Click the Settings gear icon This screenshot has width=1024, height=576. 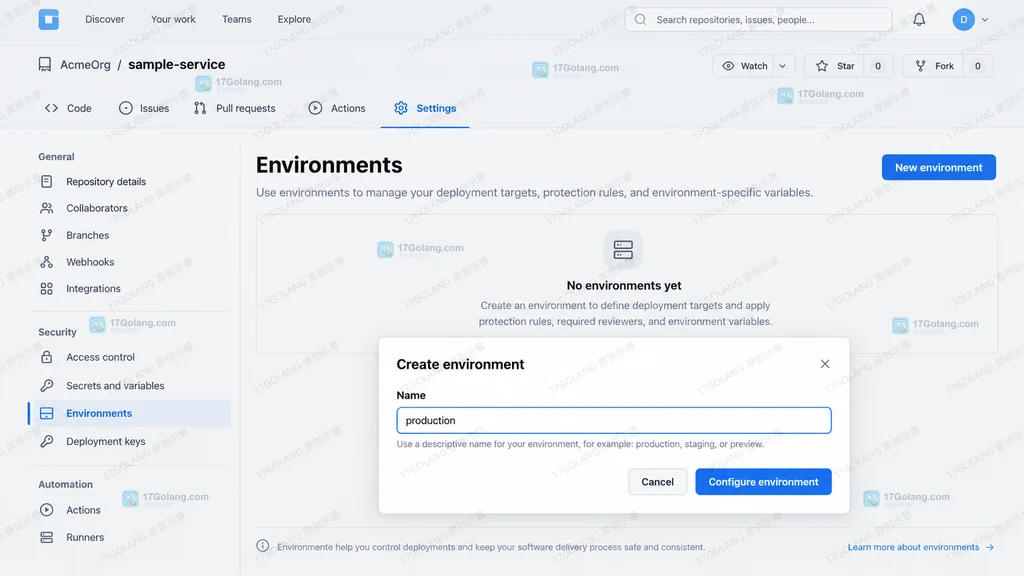point(401,108)
